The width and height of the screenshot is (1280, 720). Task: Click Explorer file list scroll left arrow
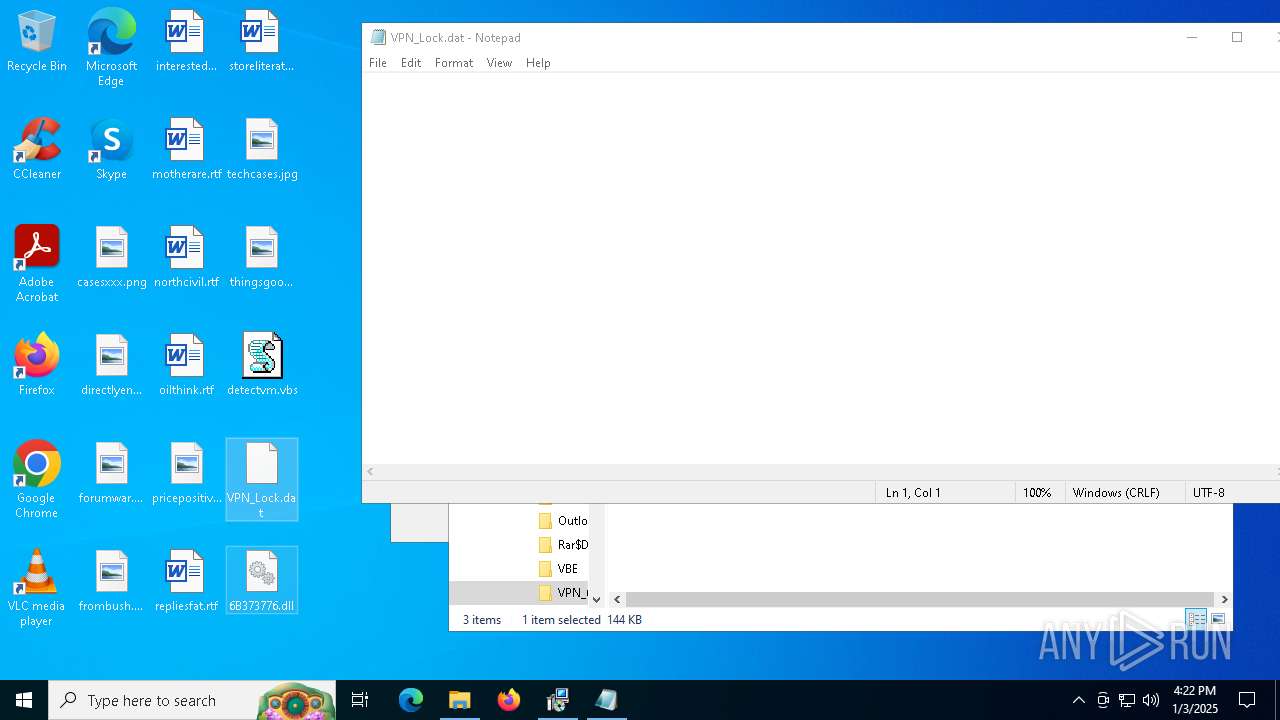617,599
